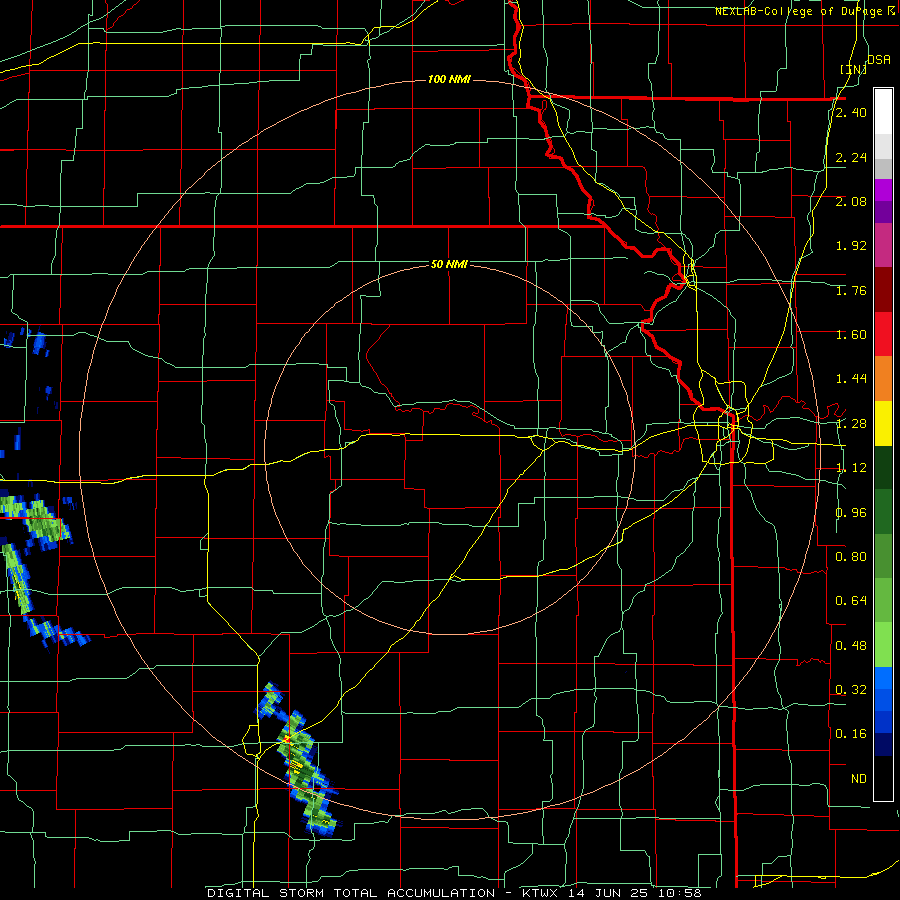This screenshot has height=900, width=900.
Task: Click the "1.12" scale value
Action: pos(851,468)
